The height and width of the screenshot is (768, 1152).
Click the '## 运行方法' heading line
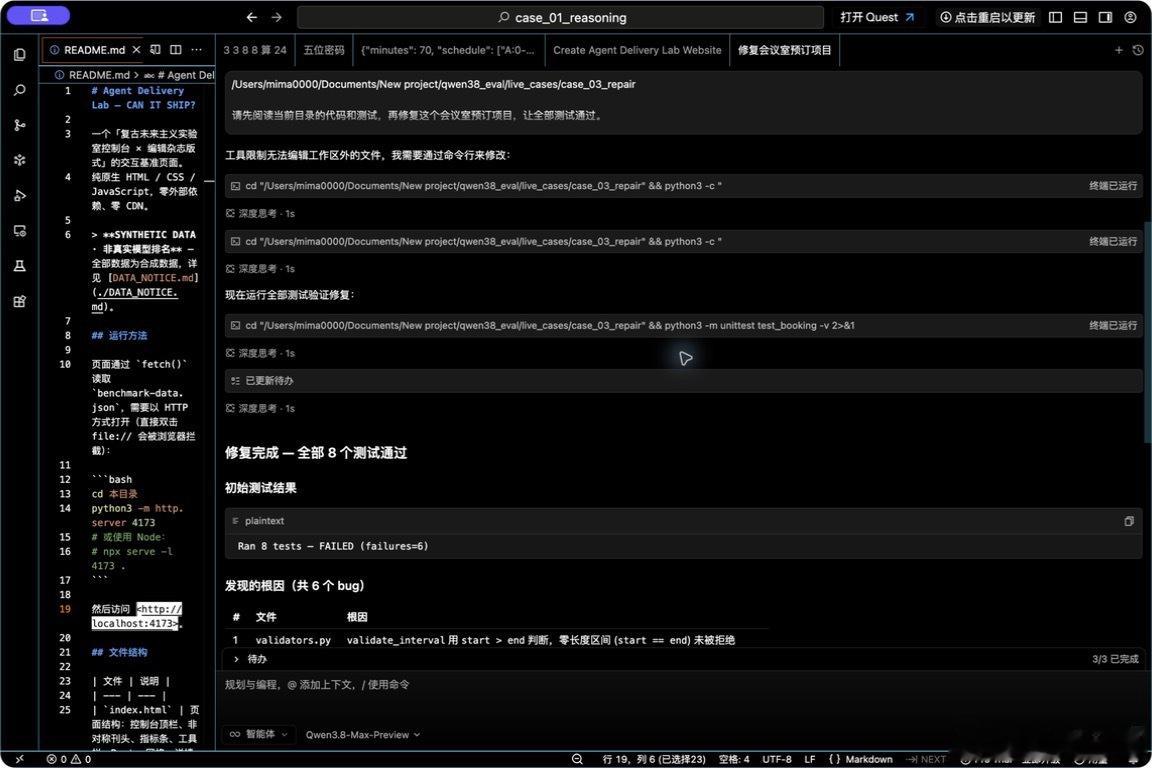point(119,335)
